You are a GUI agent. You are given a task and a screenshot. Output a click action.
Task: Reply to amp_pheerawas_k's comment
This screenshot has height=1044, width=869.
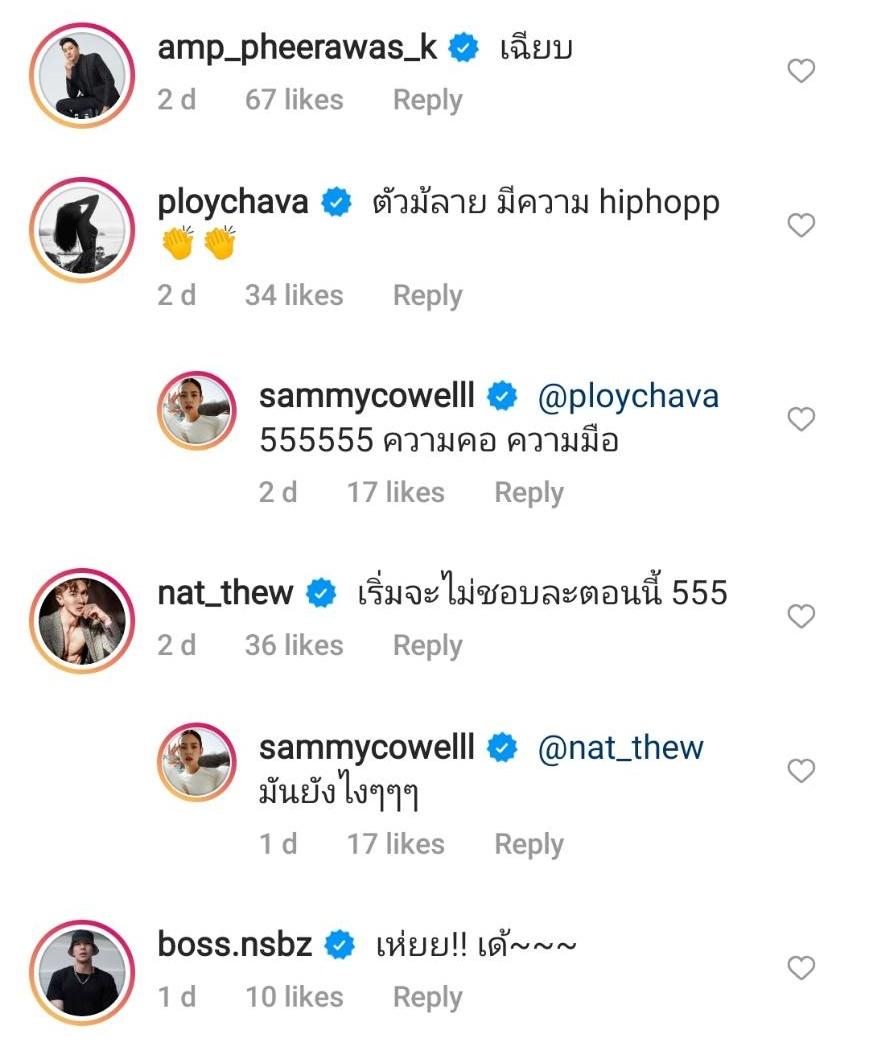pos(427,100)
